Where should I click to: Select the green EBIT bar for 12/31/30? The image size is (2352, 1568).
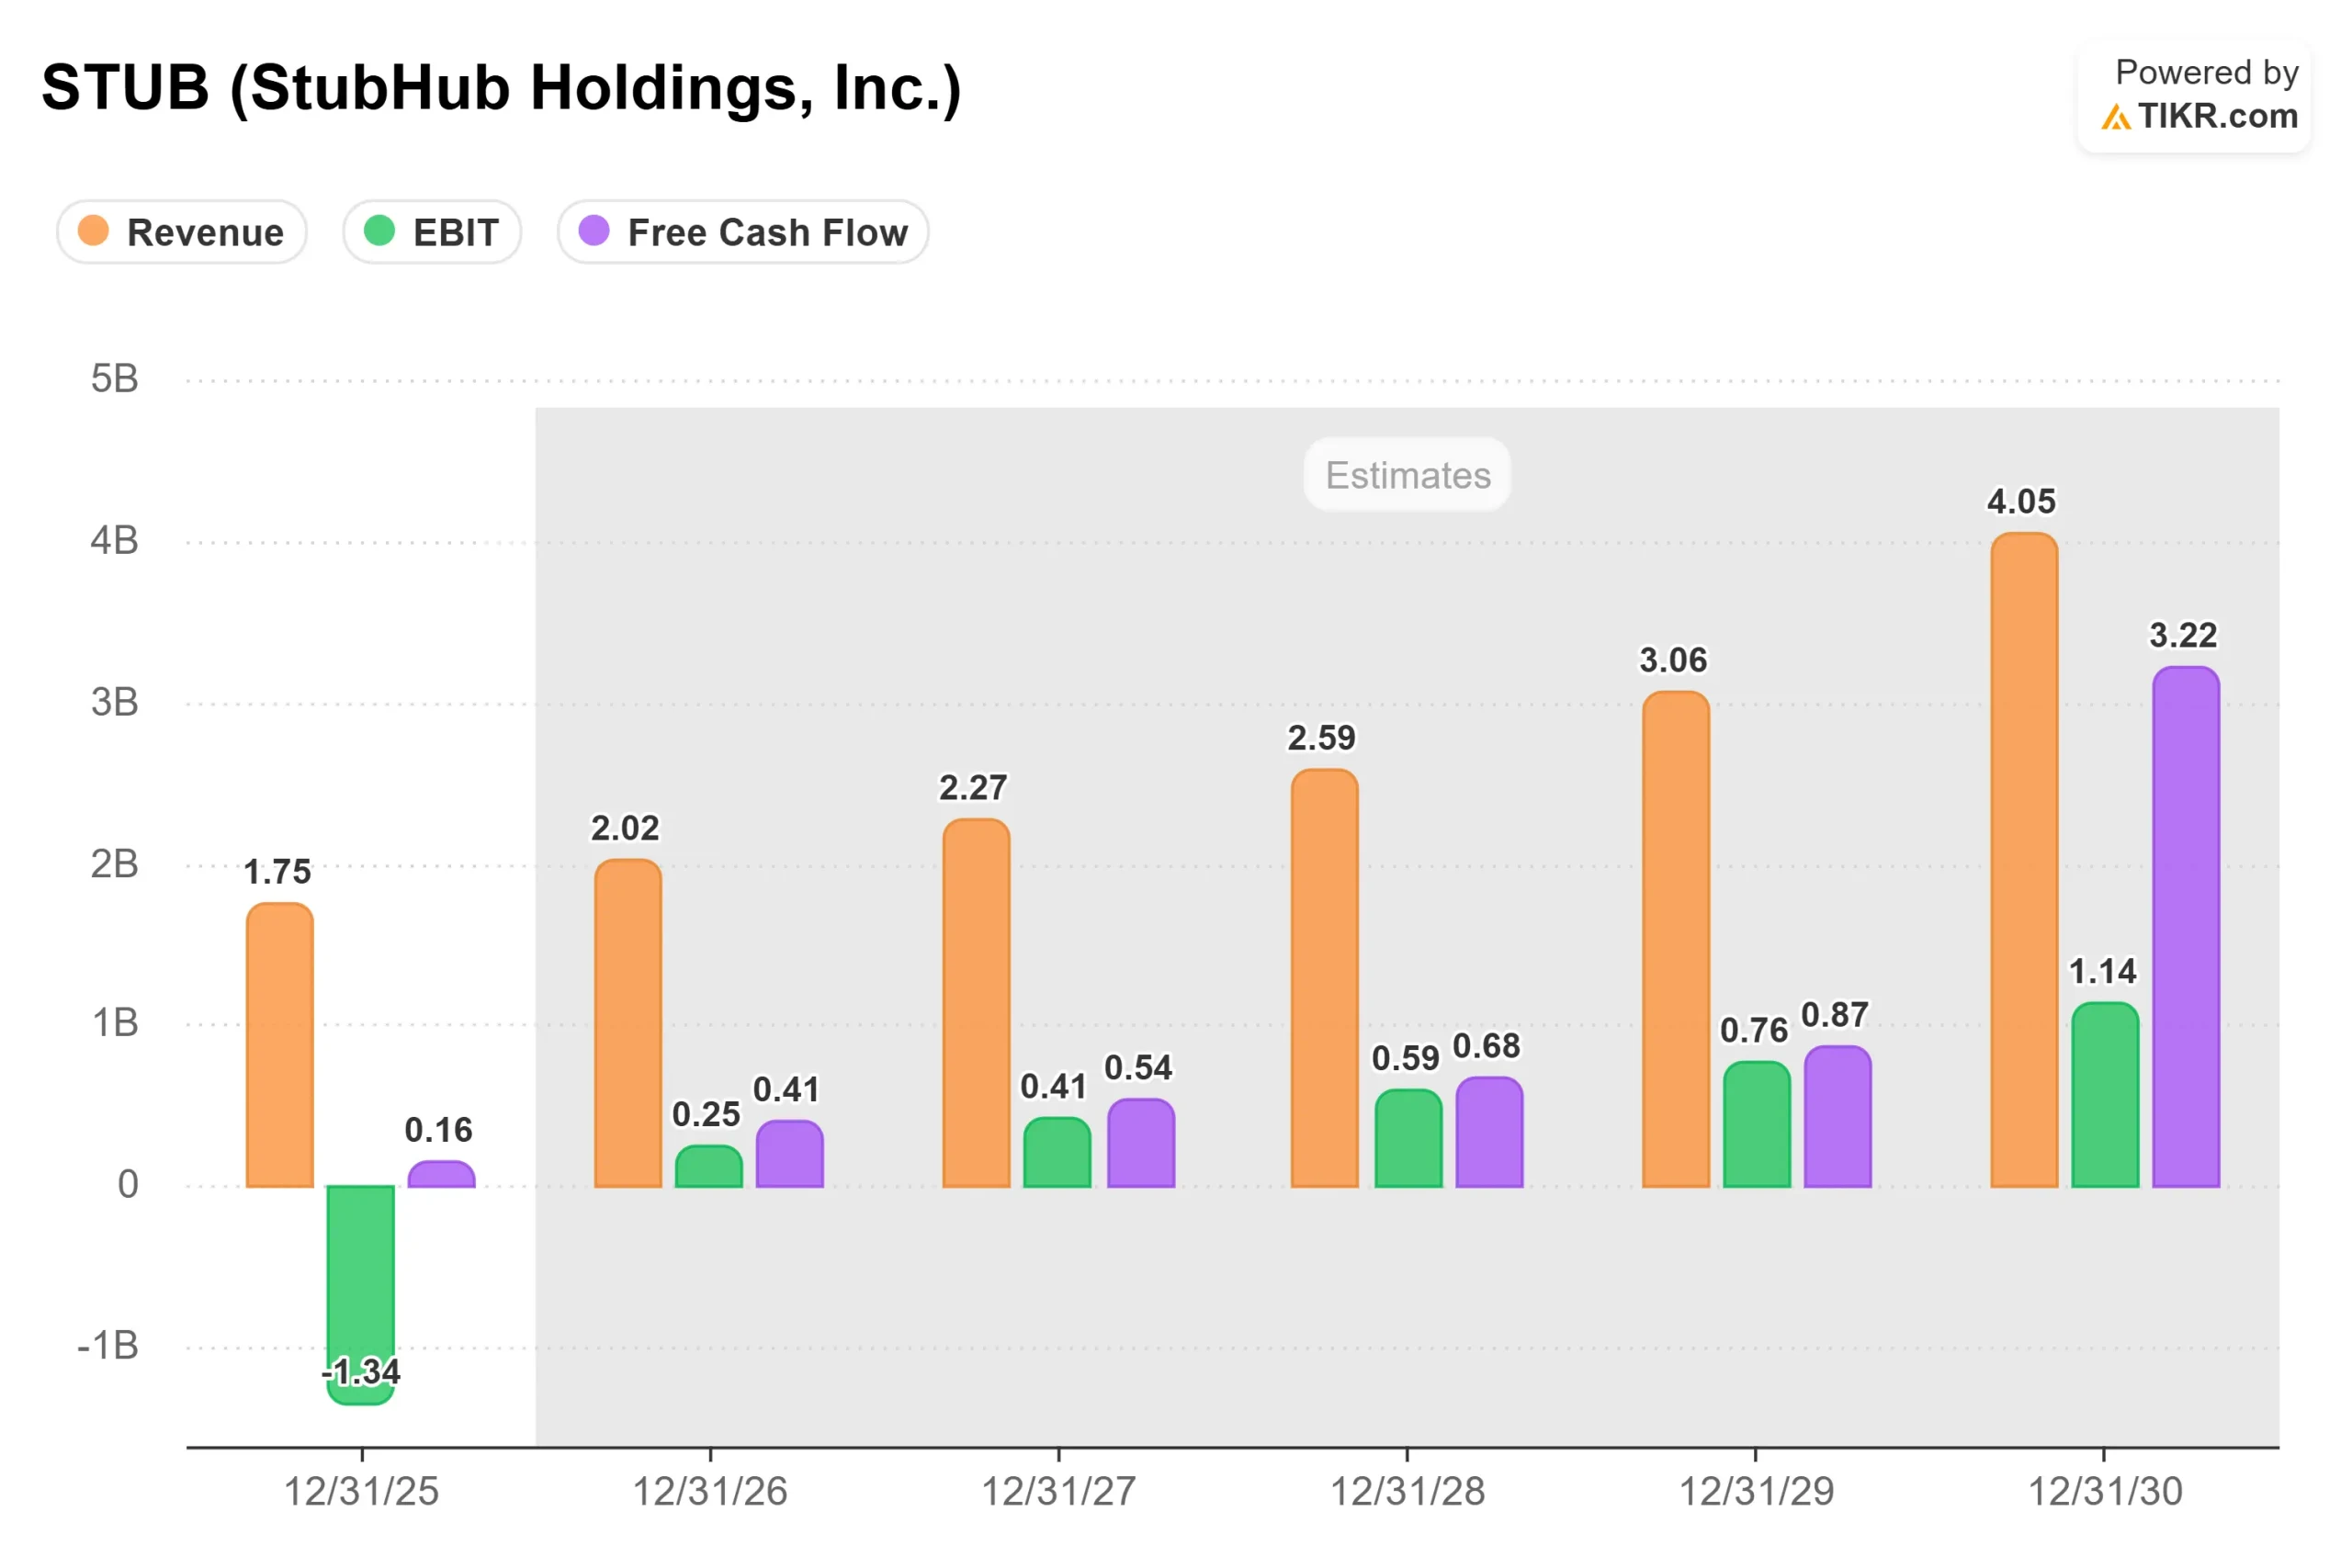coord(2106,1095)
